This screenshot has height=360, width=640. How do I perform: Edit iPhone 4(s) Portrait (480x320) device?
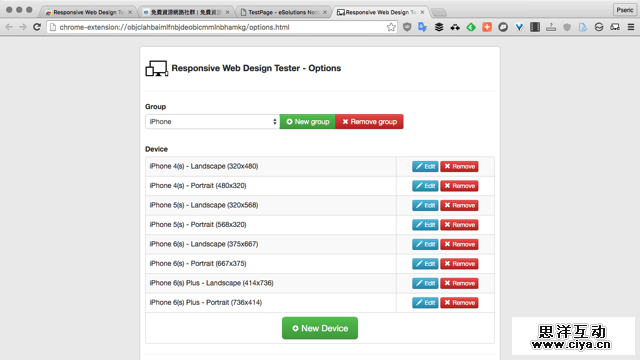tap(425, 186)
